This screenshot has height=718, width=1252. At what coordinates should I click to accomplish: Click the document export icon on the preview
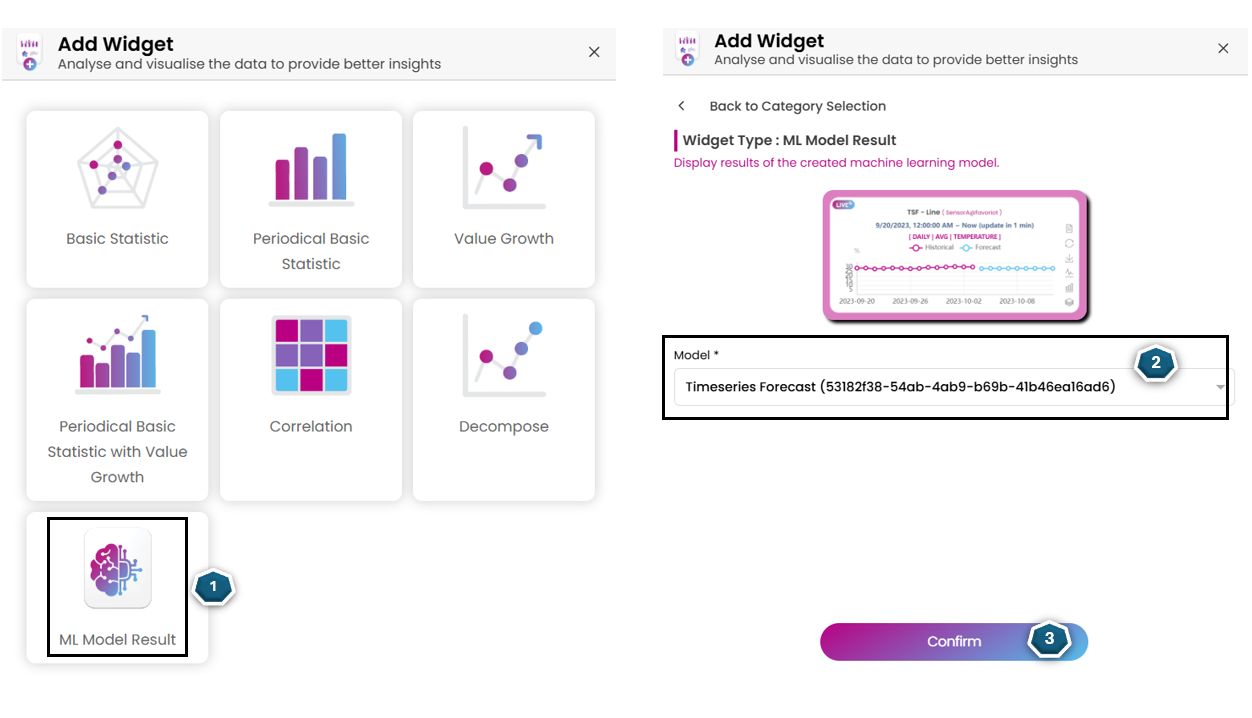1069,228
